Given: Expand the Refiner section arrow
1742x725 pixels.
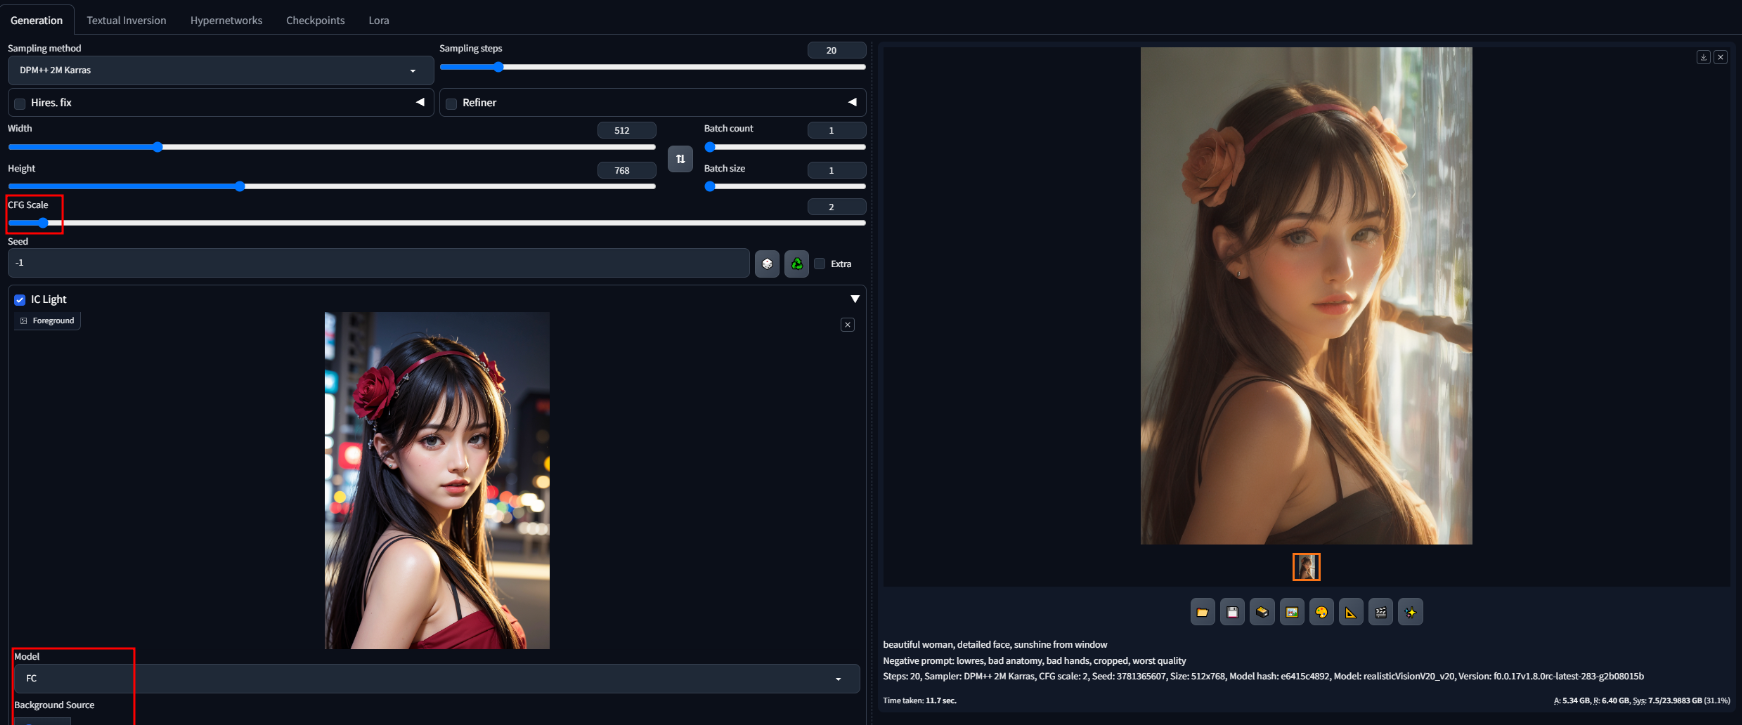Looking at the screenshot, I should pos(852,102).
